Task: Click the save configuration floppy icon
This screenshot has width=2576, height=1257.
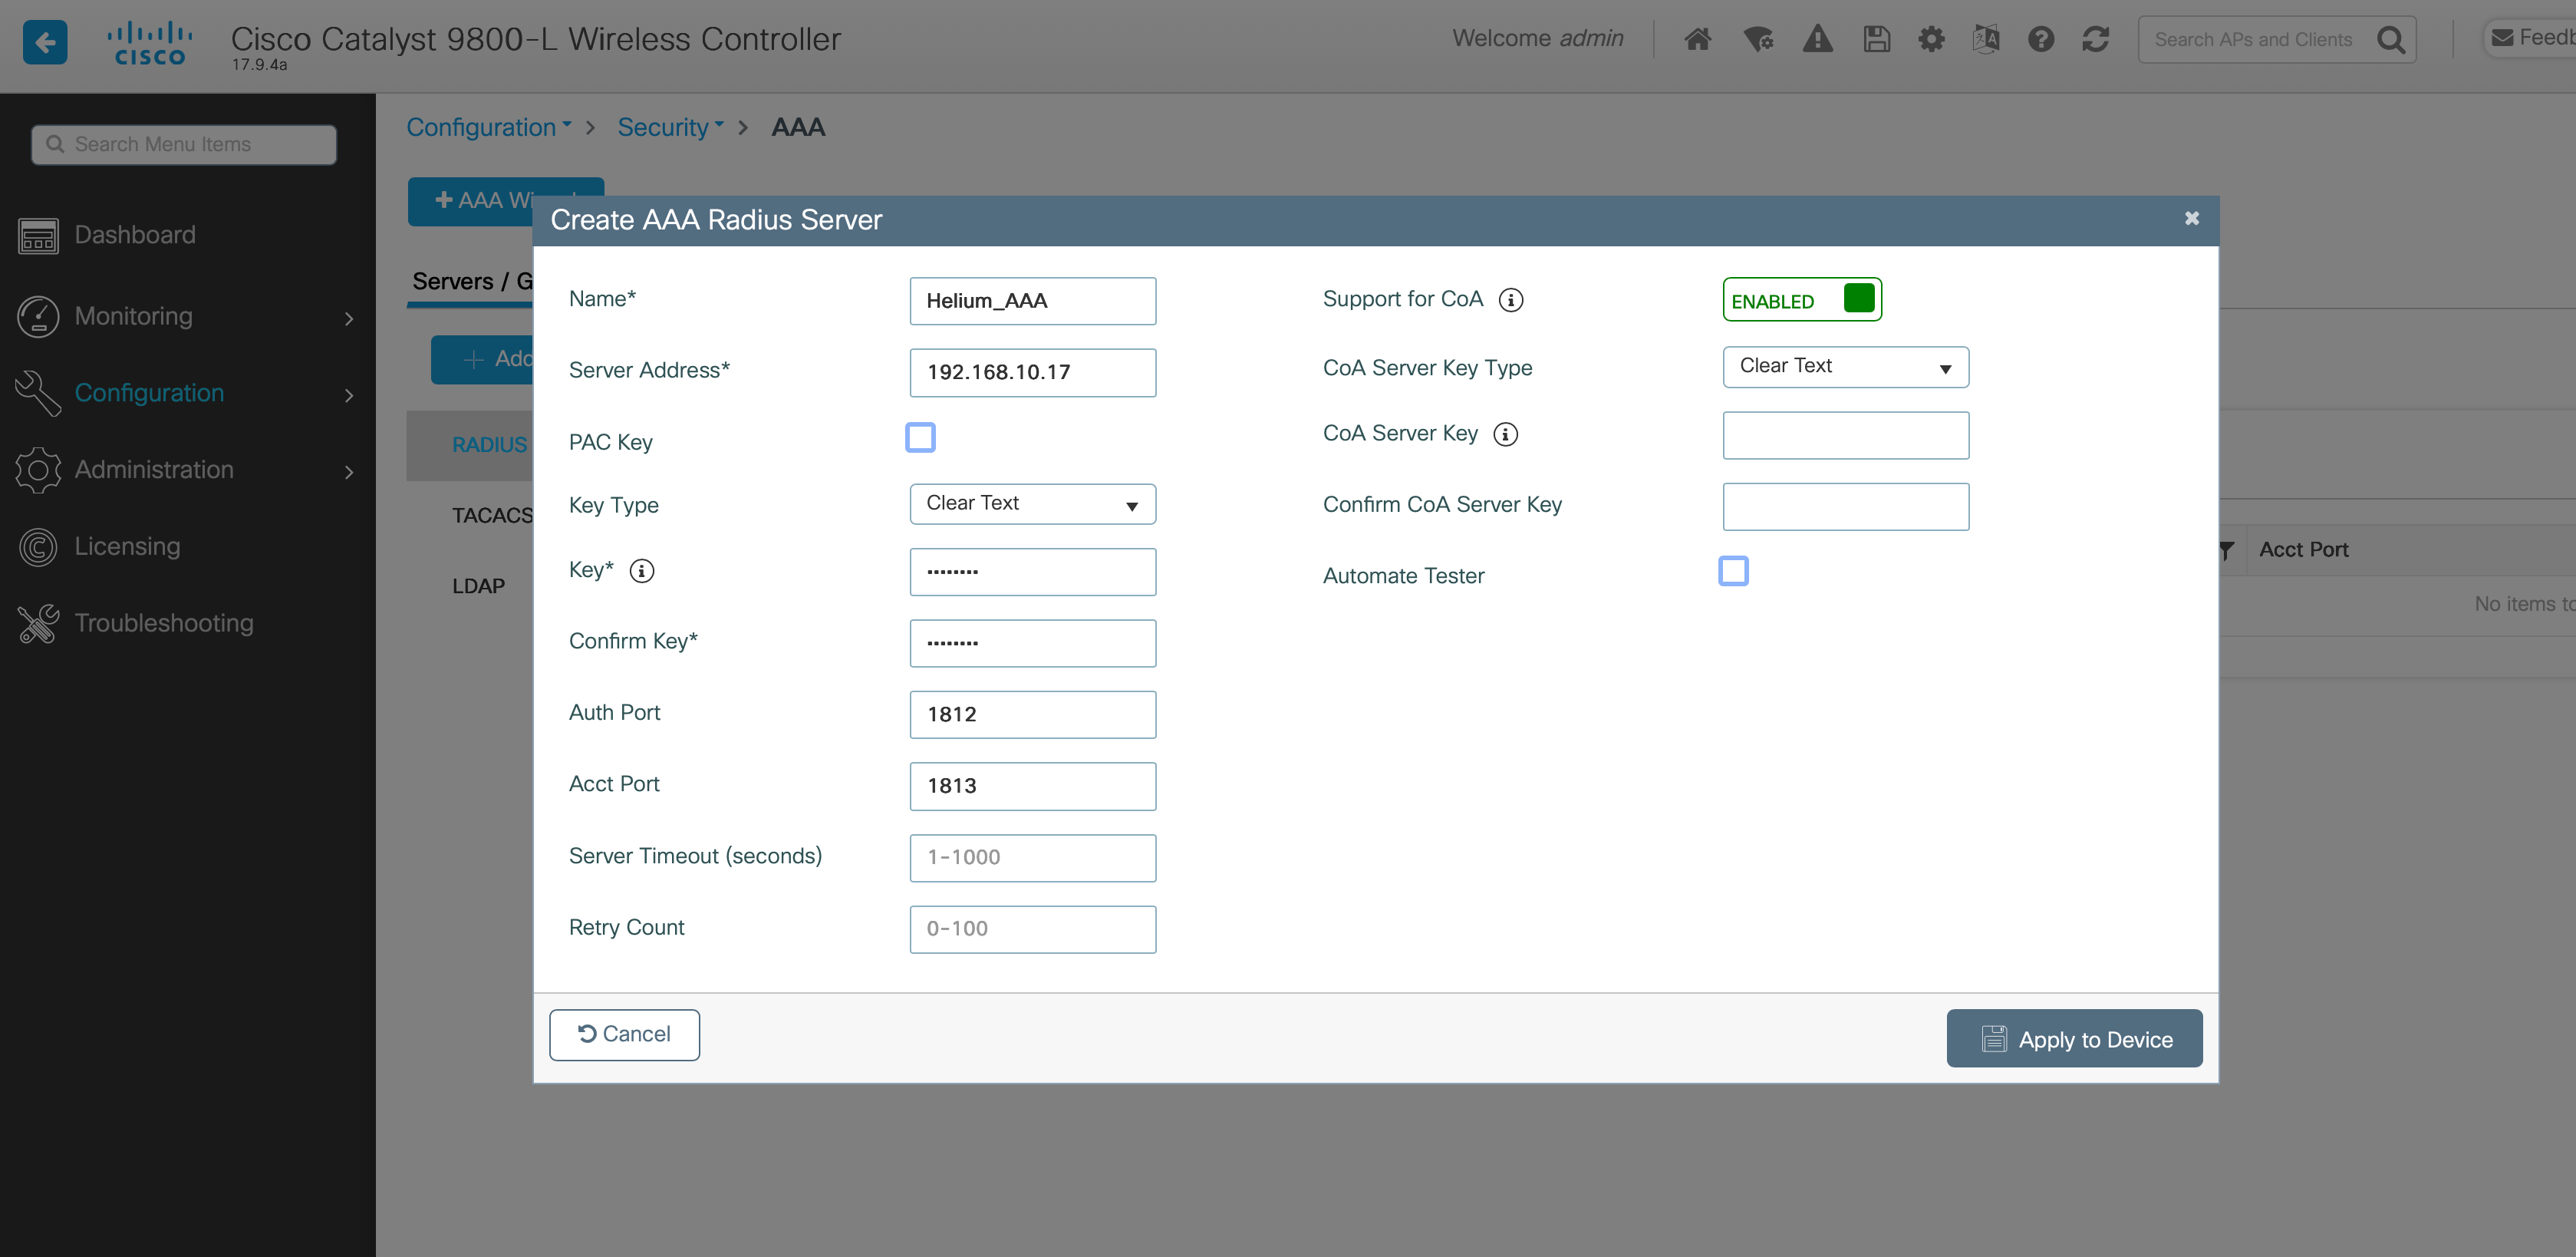Action: [1876, 40]
